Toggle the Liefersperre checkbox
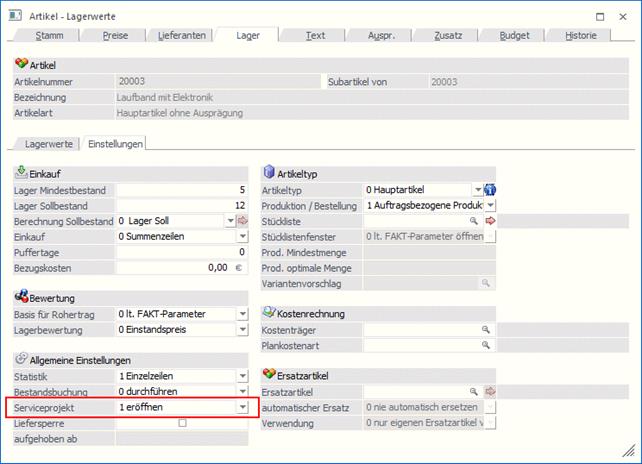Screen dimensions: 642x464 pos(181,424)
